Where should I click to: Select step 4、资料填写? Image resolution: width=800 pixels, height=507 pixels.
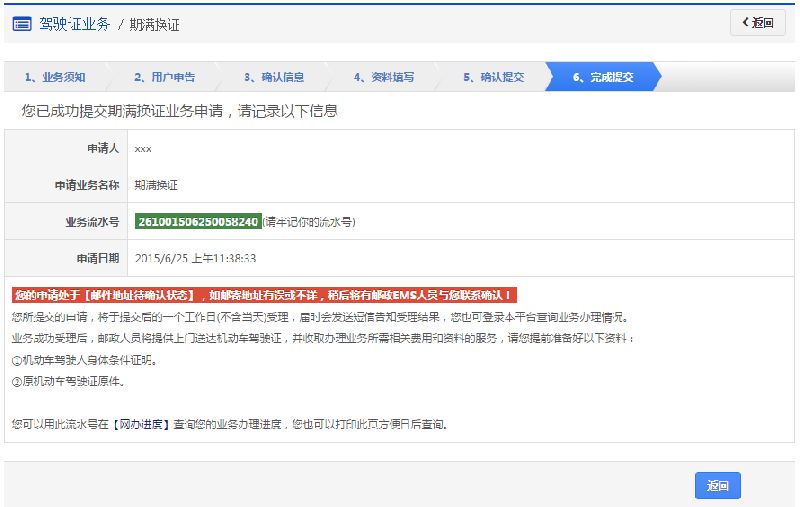coord(384,77)
